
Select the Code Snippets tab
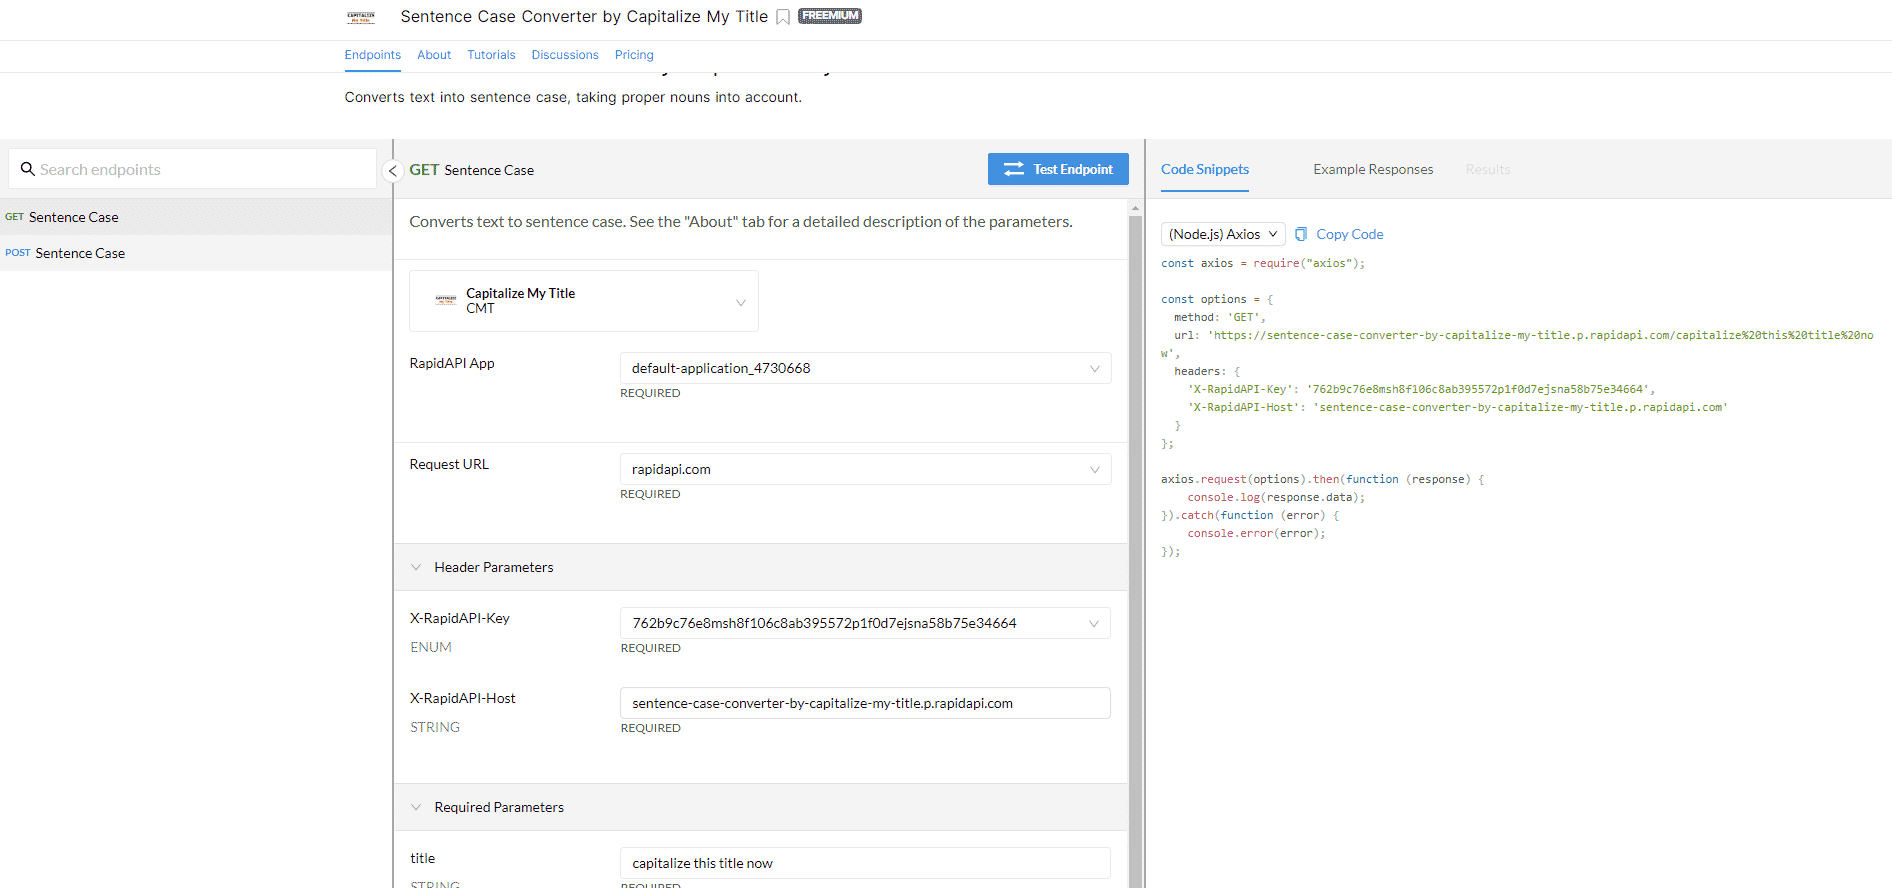click(1205, 169)
